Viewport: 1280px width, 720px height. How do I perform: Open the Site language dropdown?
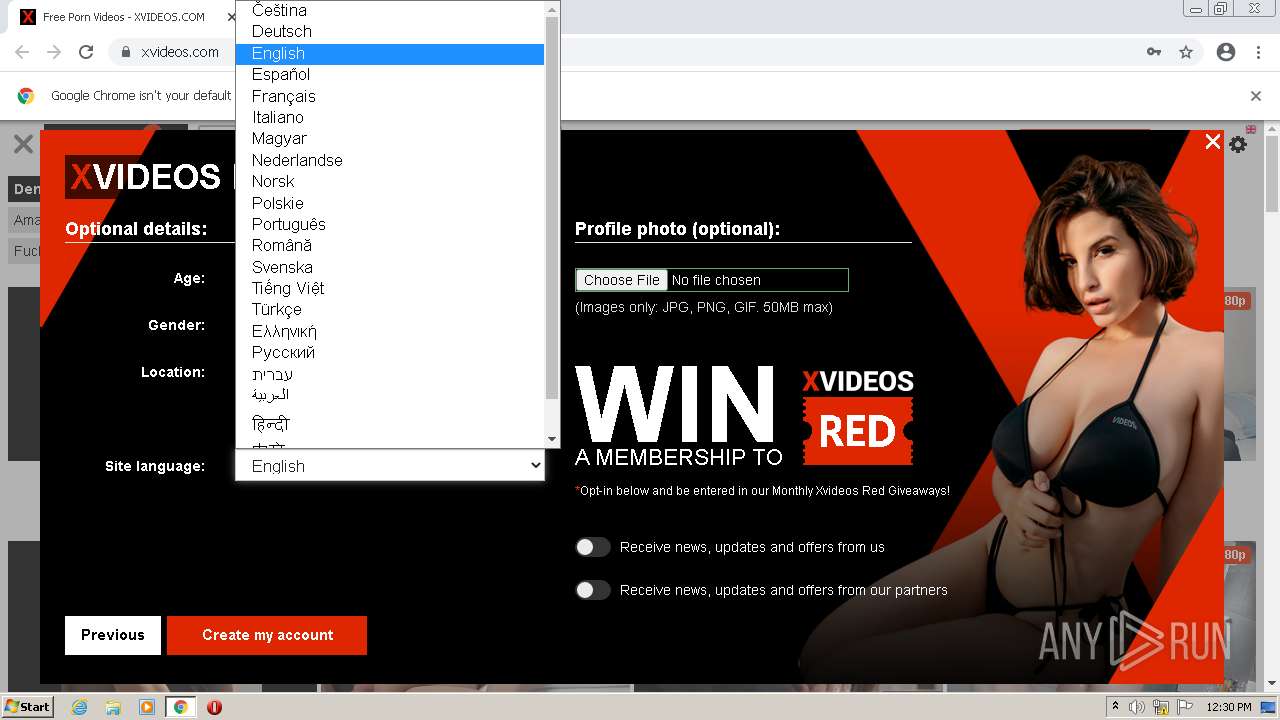tap(390, 466)
